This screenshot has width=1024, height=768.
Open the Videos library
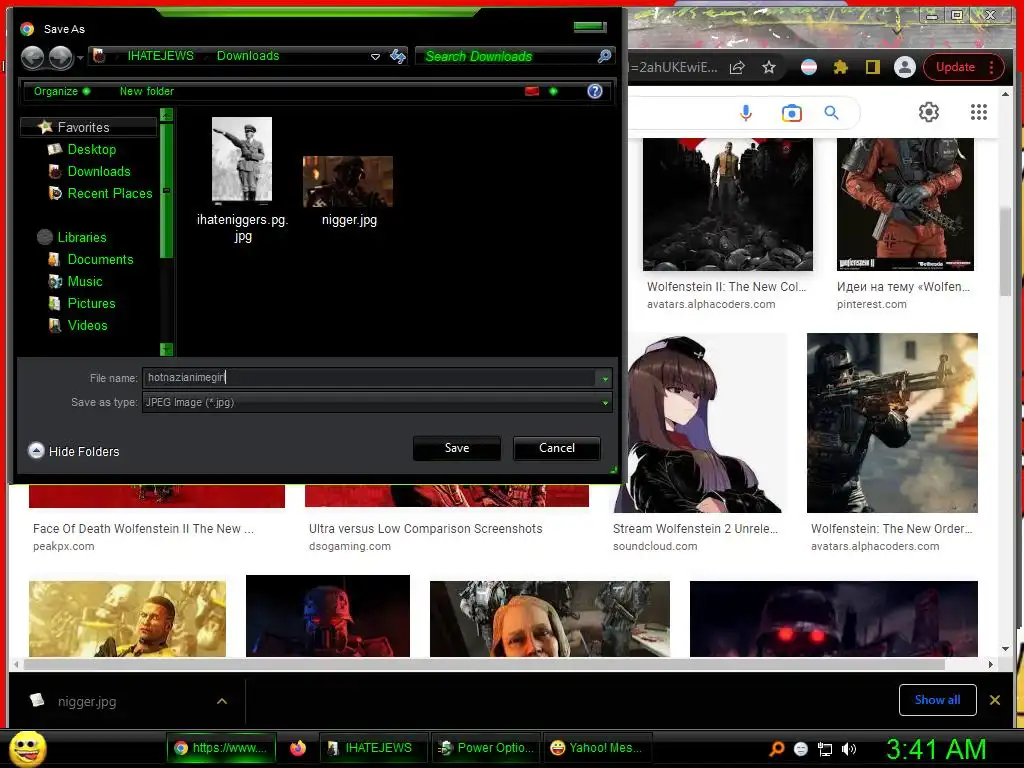click(88, 326)
